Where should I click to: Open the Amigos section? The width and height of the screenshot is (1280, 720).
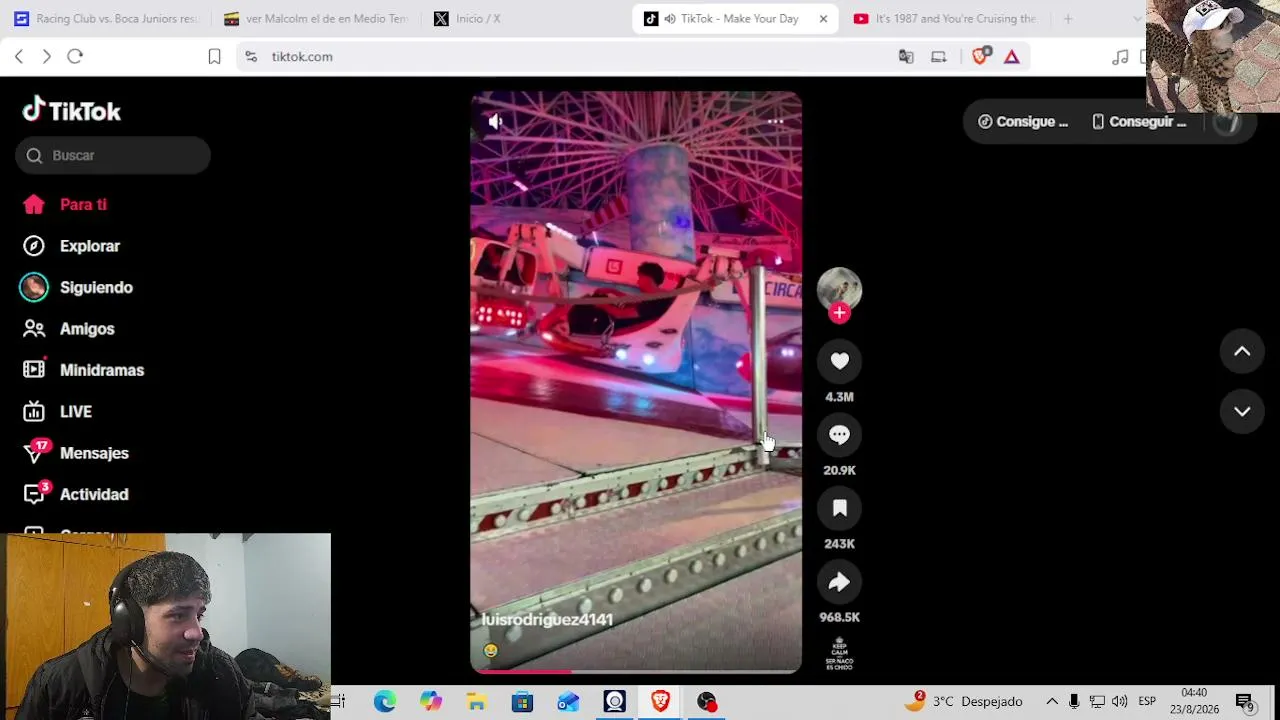69,329
